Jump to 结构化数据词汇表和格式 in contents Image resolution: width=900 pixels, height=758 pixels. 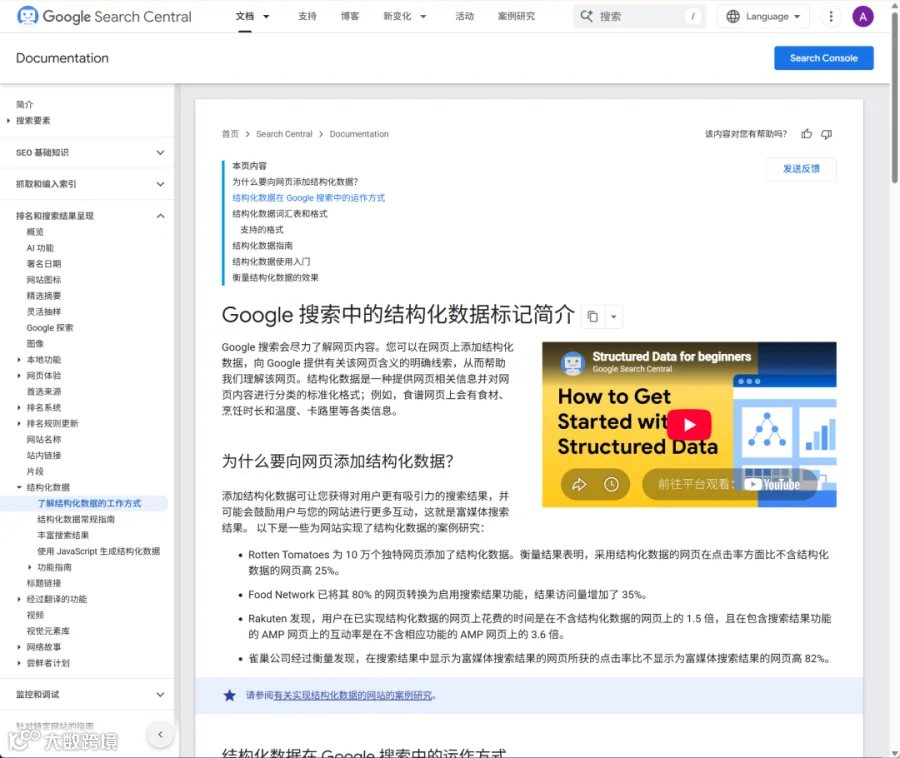tap(280, 214)
